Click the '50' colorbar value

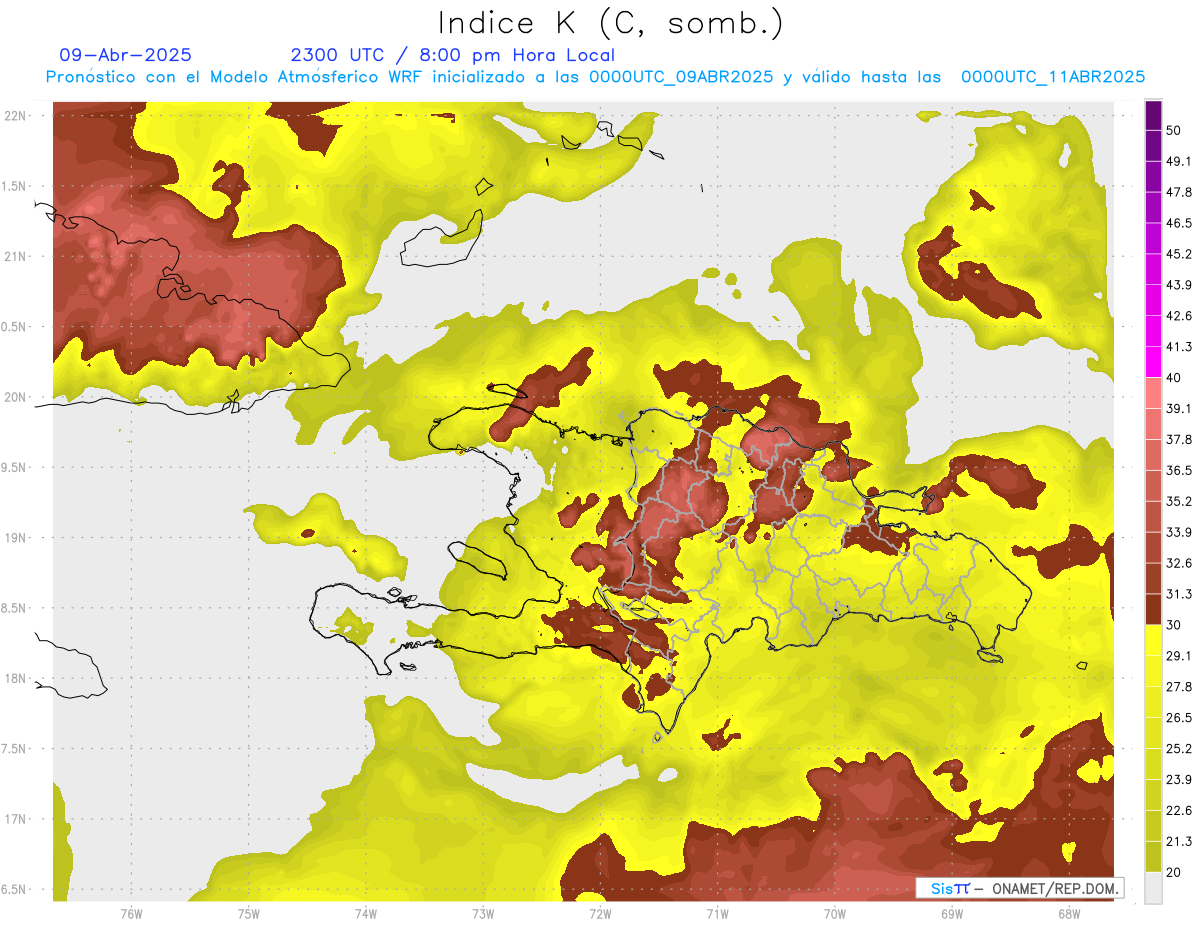[x=1175, y=130]
